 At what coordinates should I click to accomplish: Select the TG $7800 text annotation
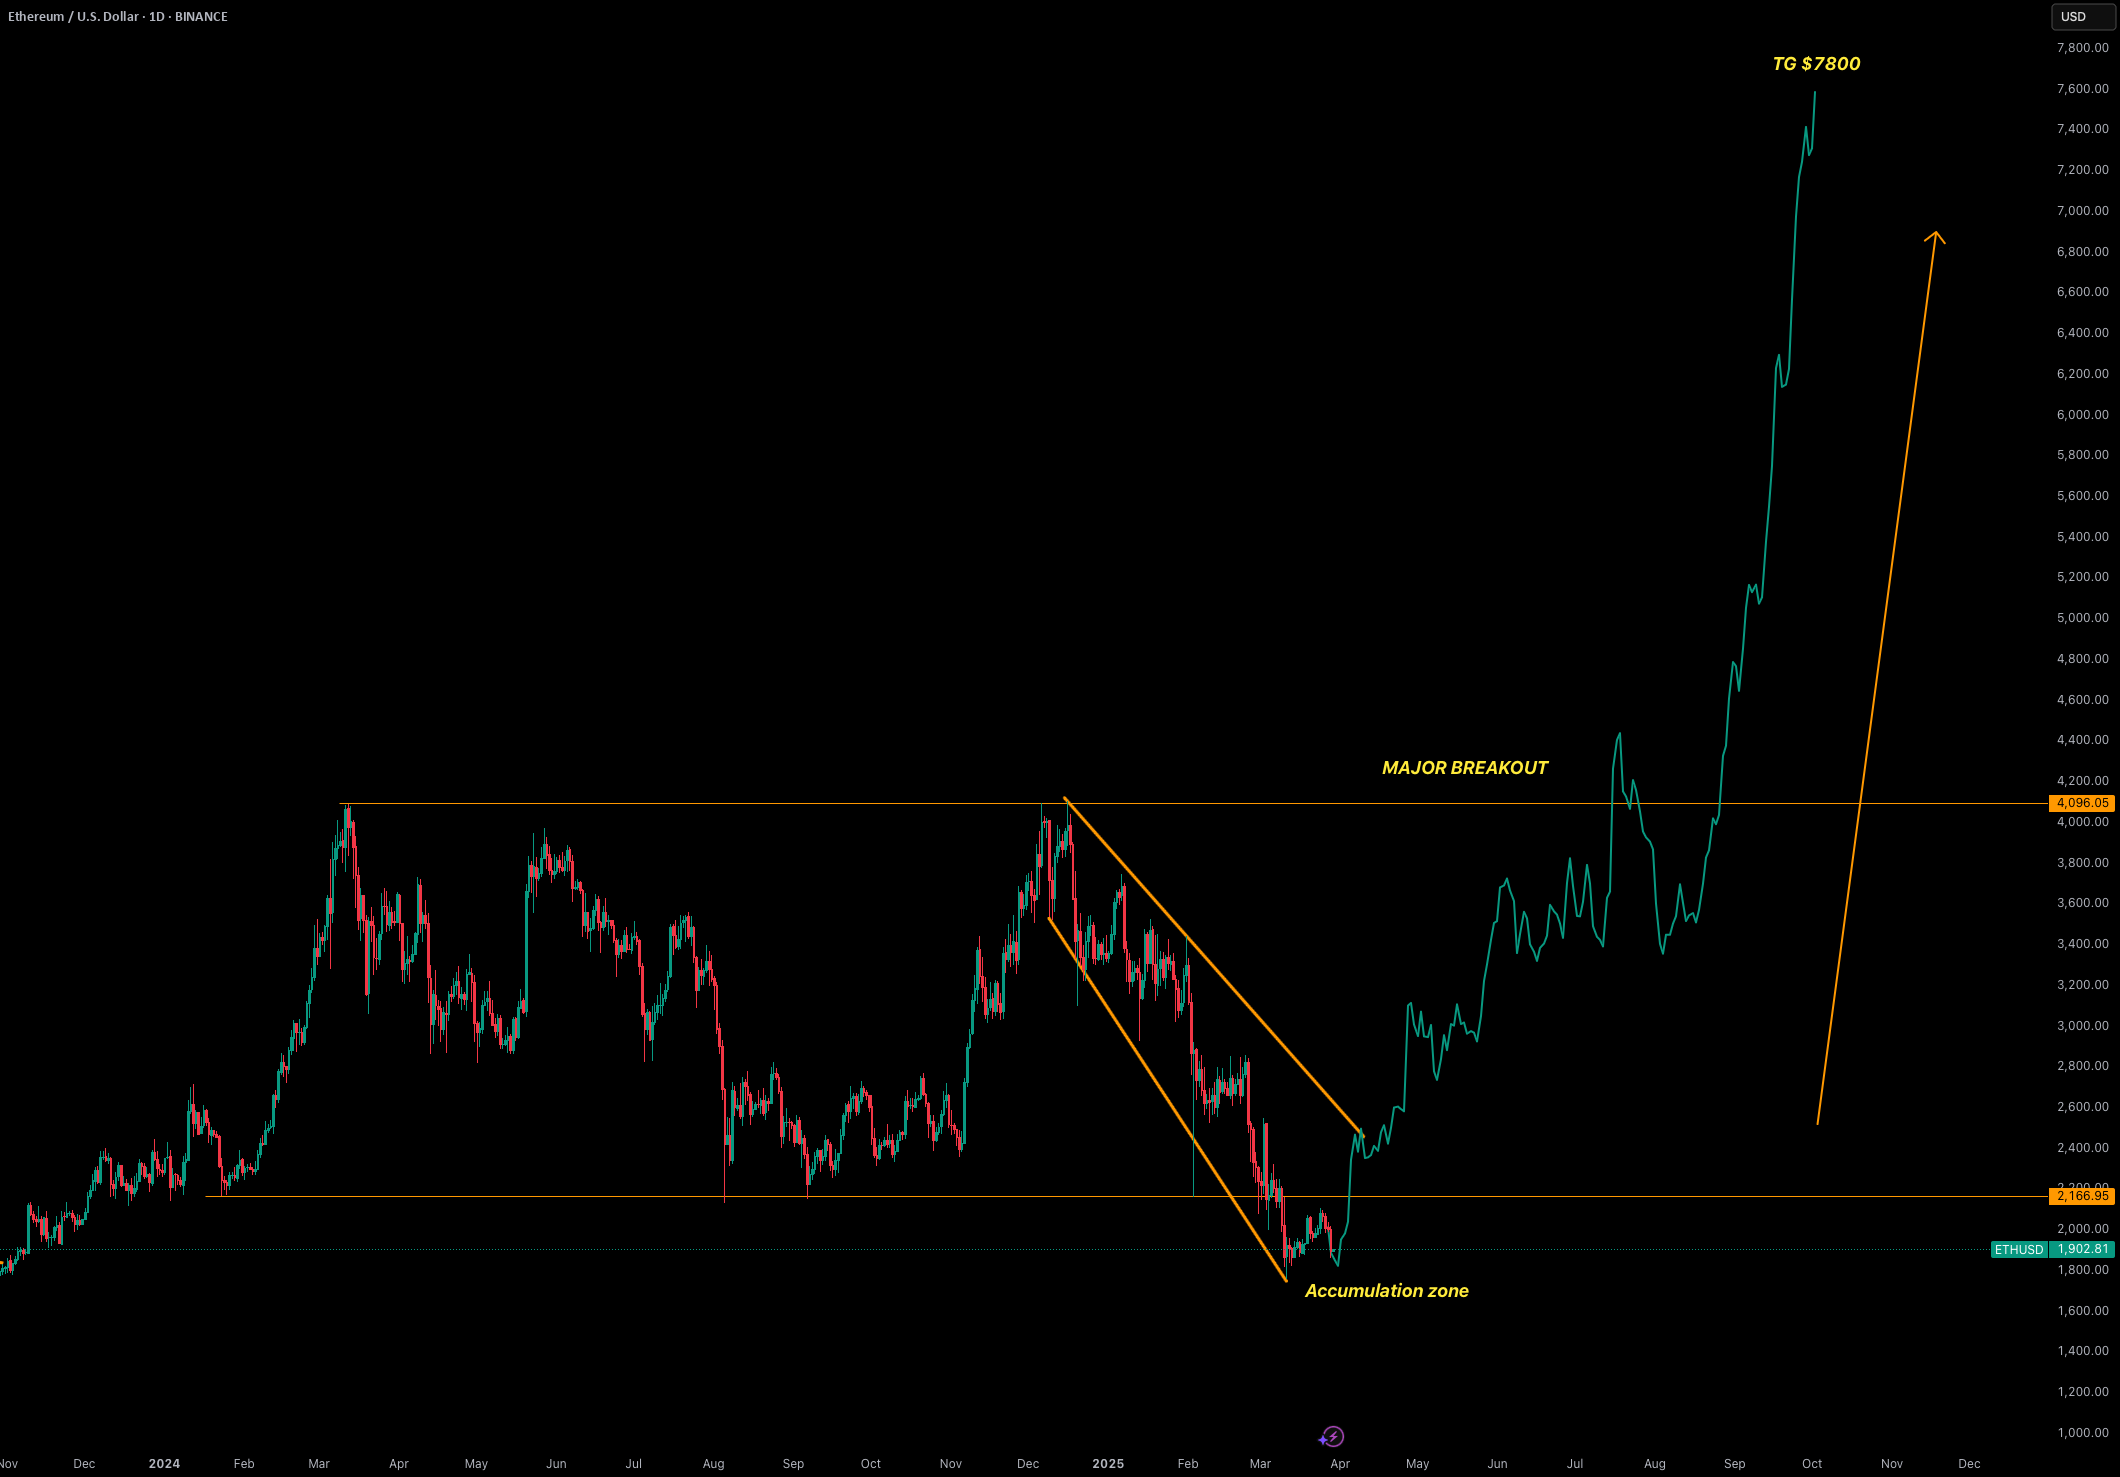click(x=1816, y=64)
